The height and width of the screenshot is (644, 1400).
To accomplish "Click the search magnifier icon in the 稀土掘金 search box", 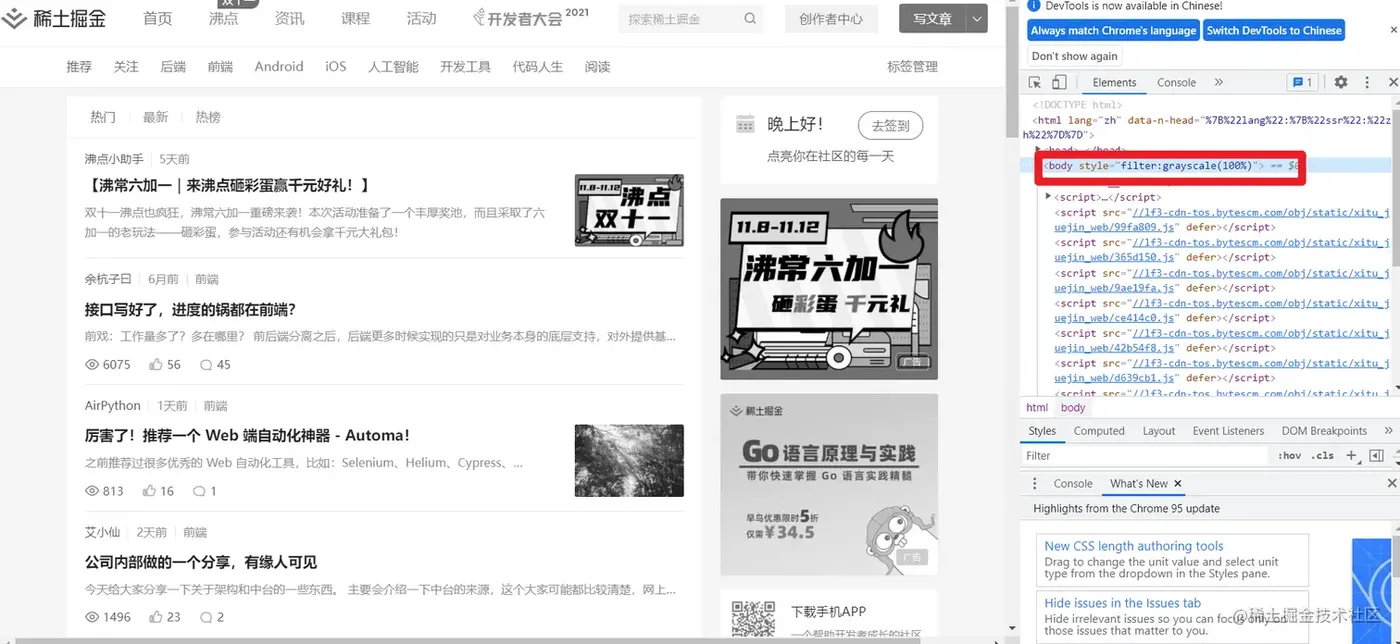I will click(750, 19).
